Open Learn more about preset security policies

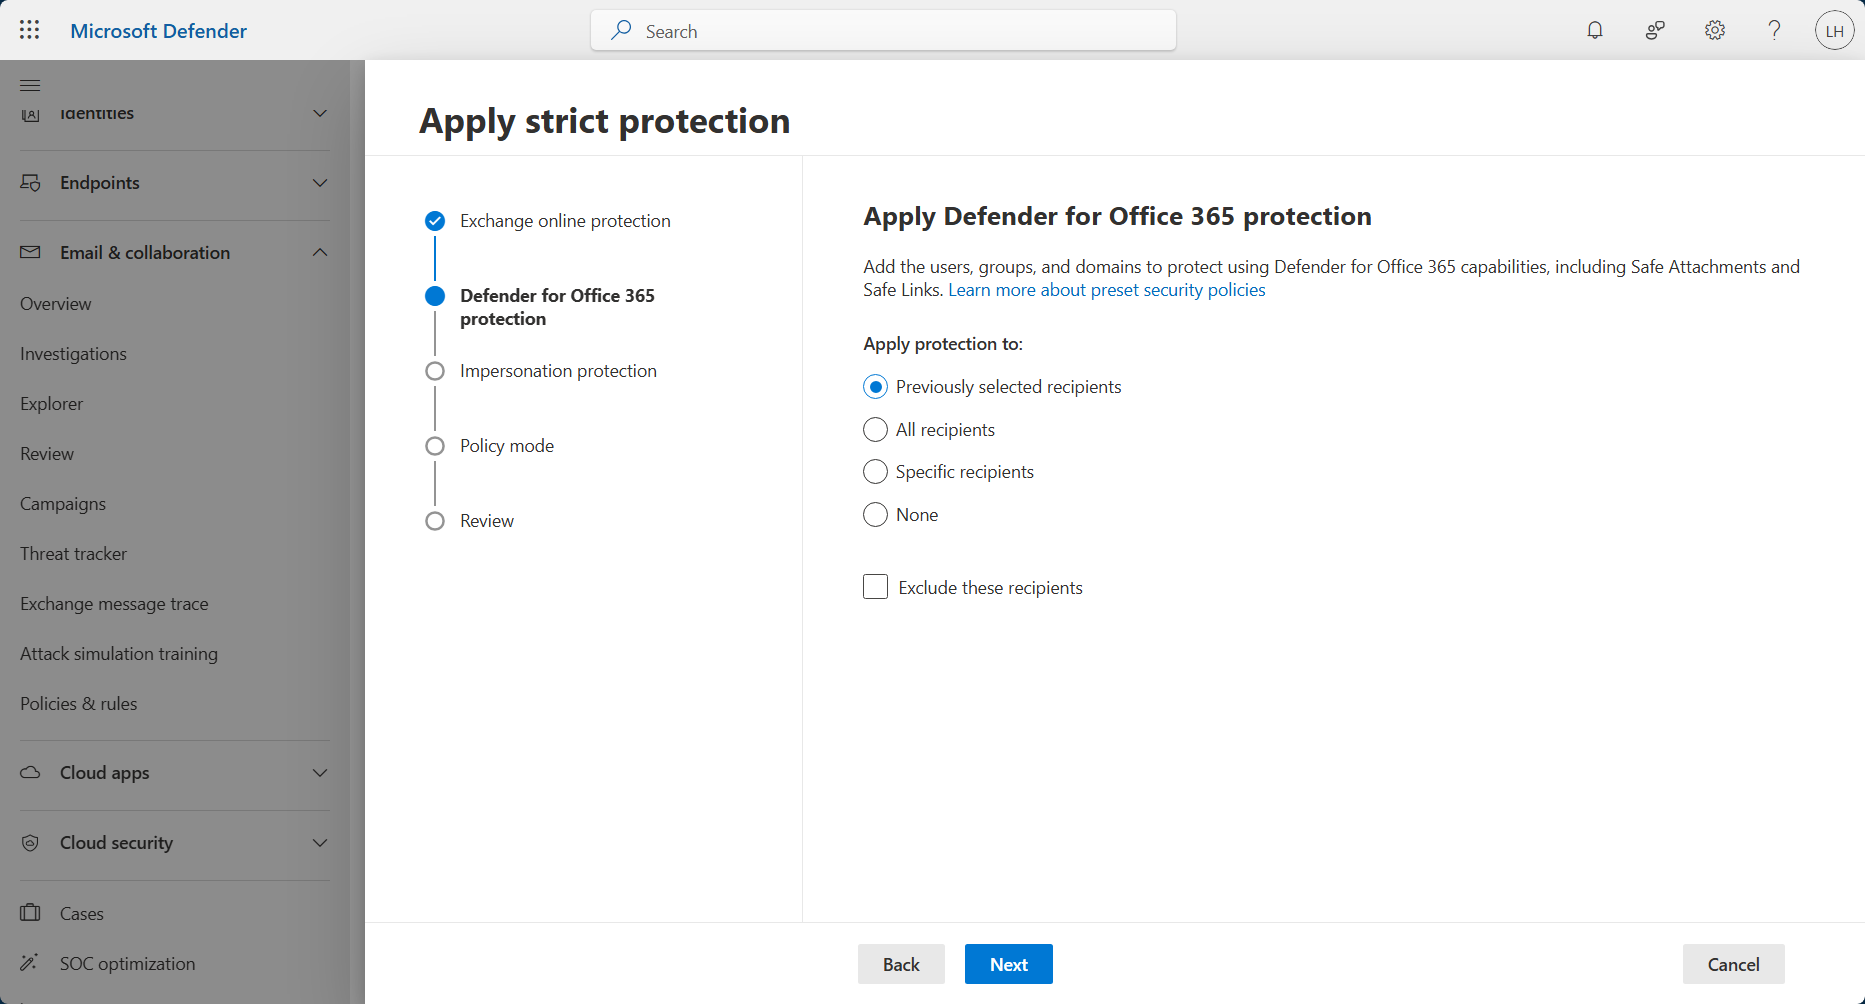point(1106,290)
